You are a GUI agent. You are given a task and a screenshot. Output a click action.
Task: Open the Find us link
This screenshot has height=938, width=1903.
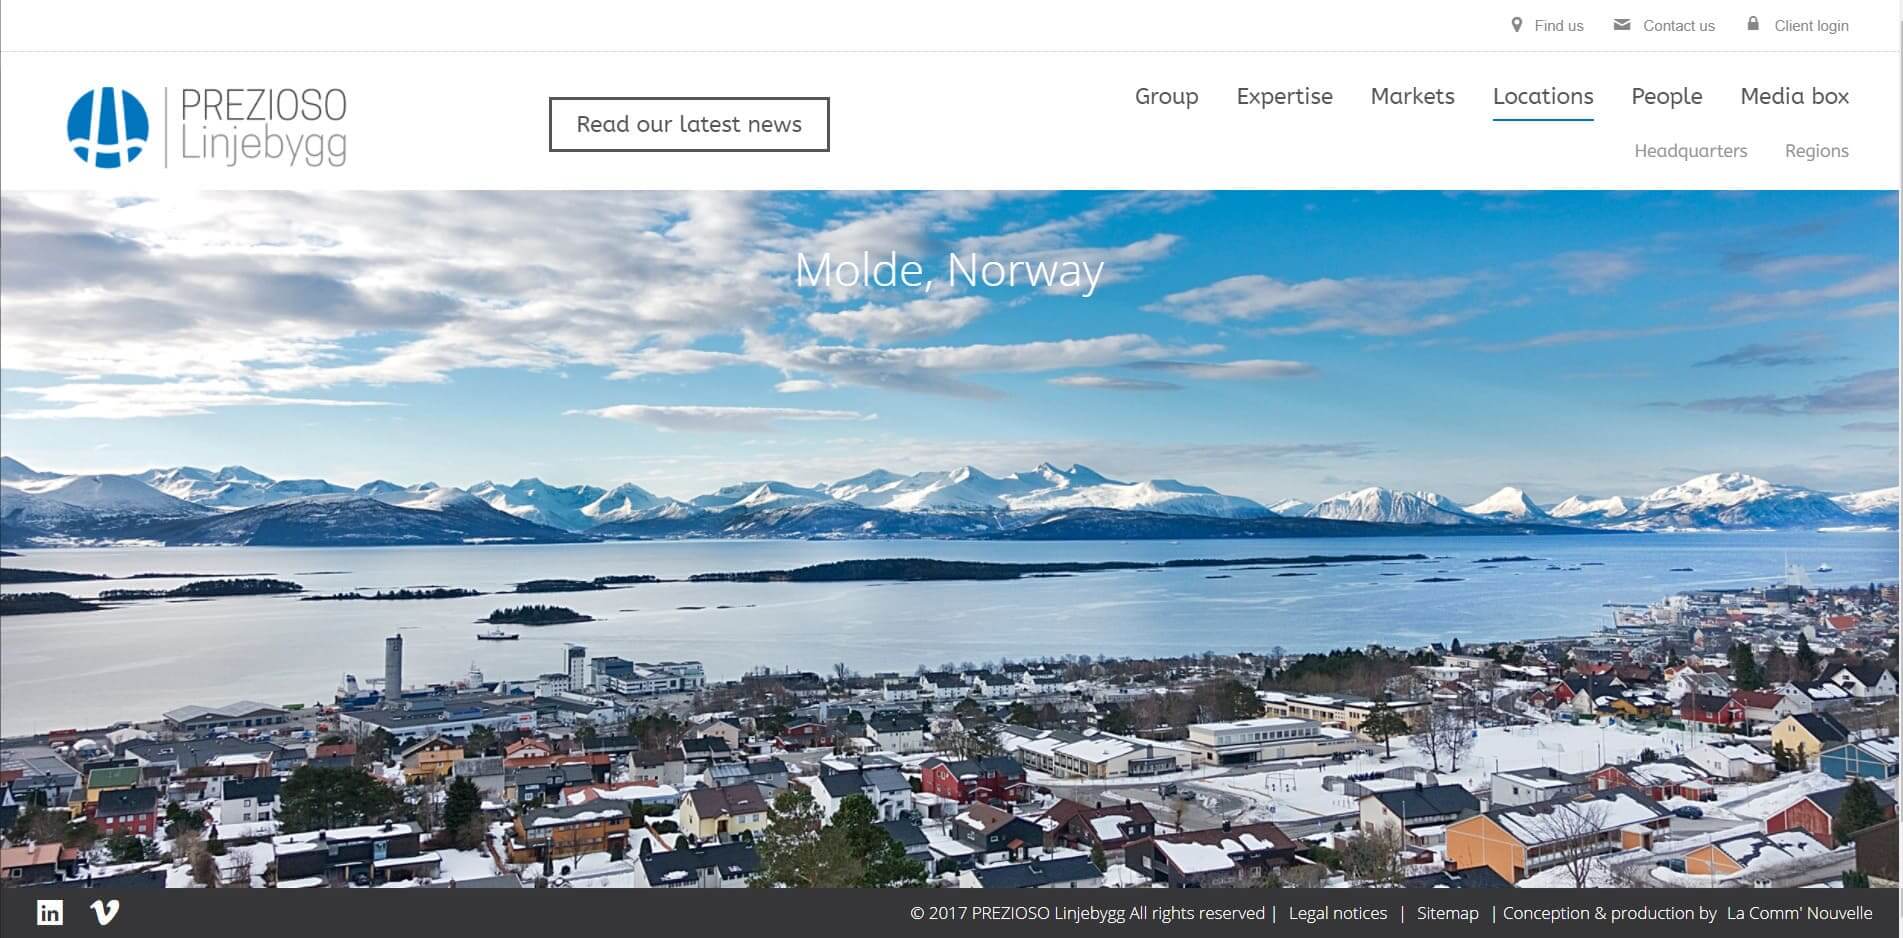[1559, 26]
